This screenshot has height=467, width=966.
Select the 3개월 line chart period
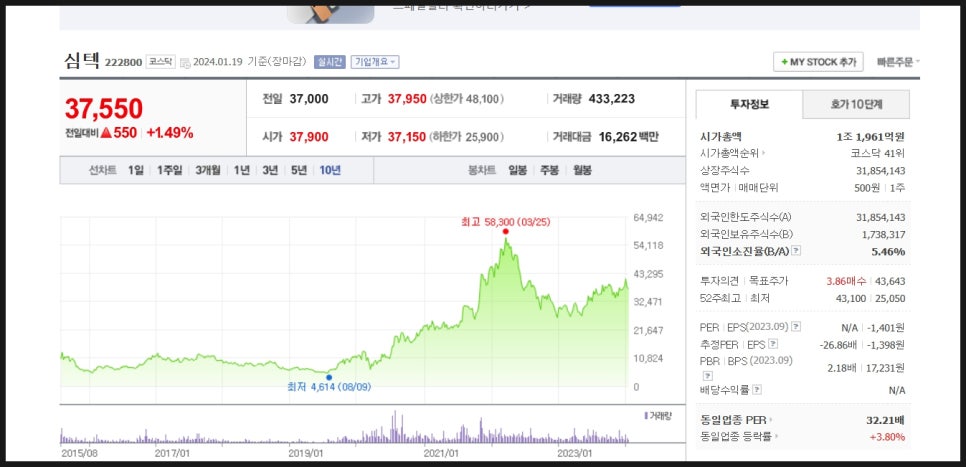[x=208, y=170]
